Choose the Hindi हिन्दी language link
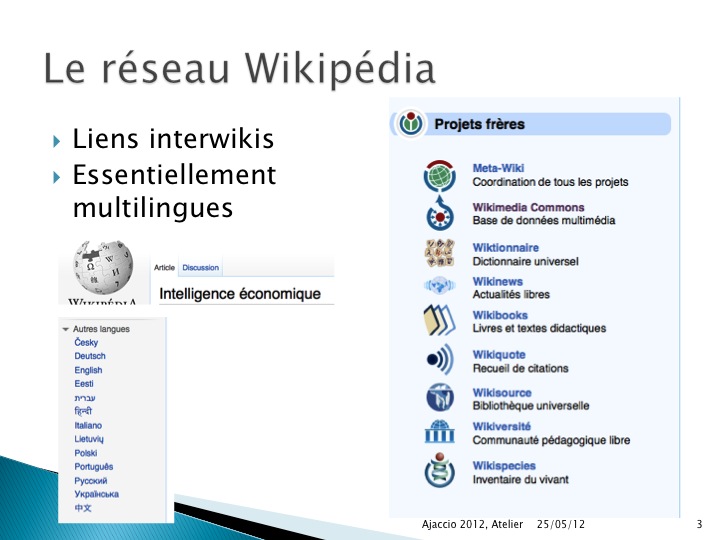 [83, 411]
